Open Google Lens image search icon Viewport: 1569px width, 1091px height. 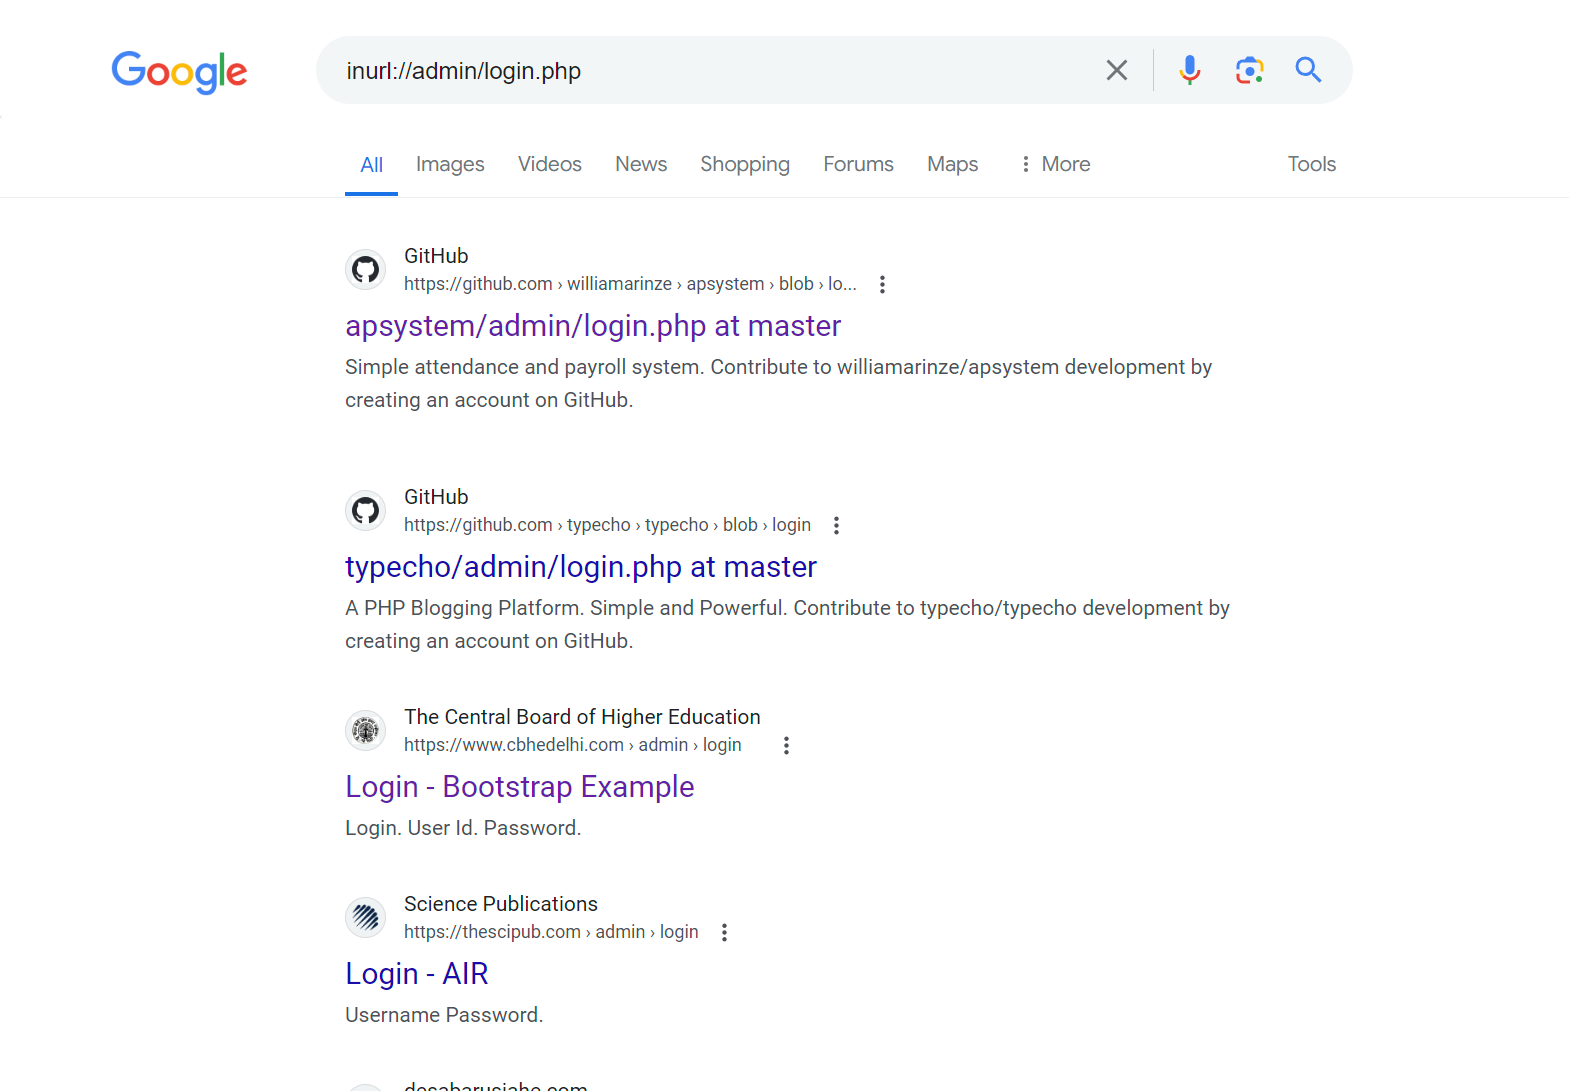click(x=1249, y=70)
